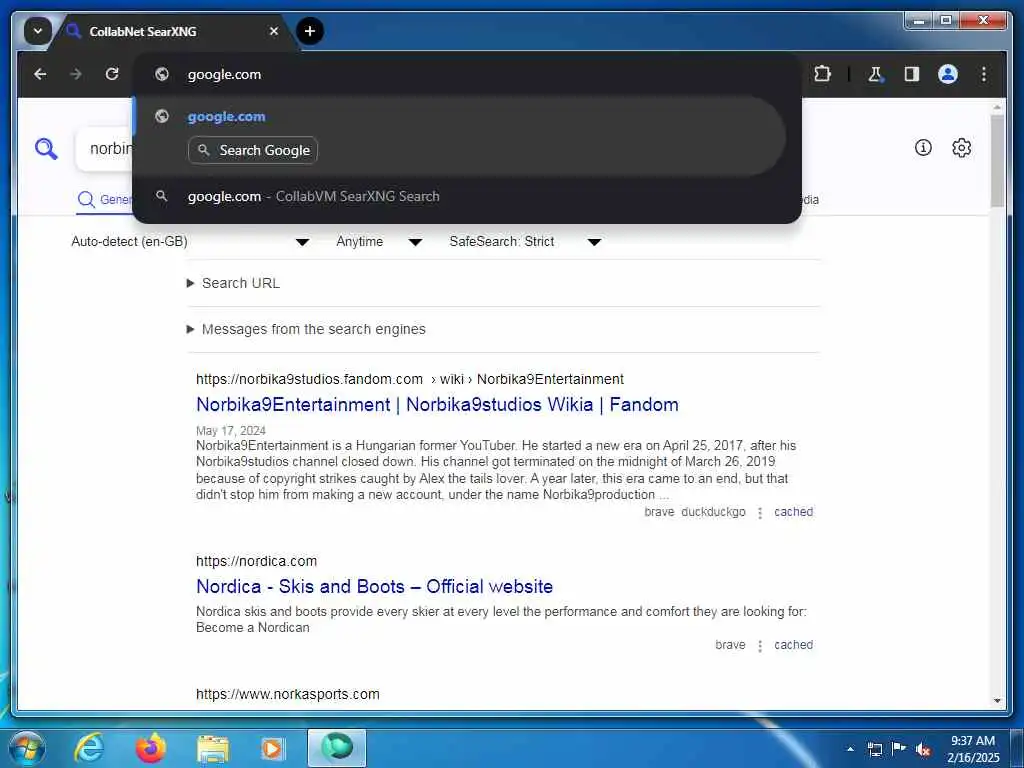Viewport: 1024px width, 768px height.
Task: Toggle the browser side panel icon
Action: pyautogui.click(x=912, y=74)
